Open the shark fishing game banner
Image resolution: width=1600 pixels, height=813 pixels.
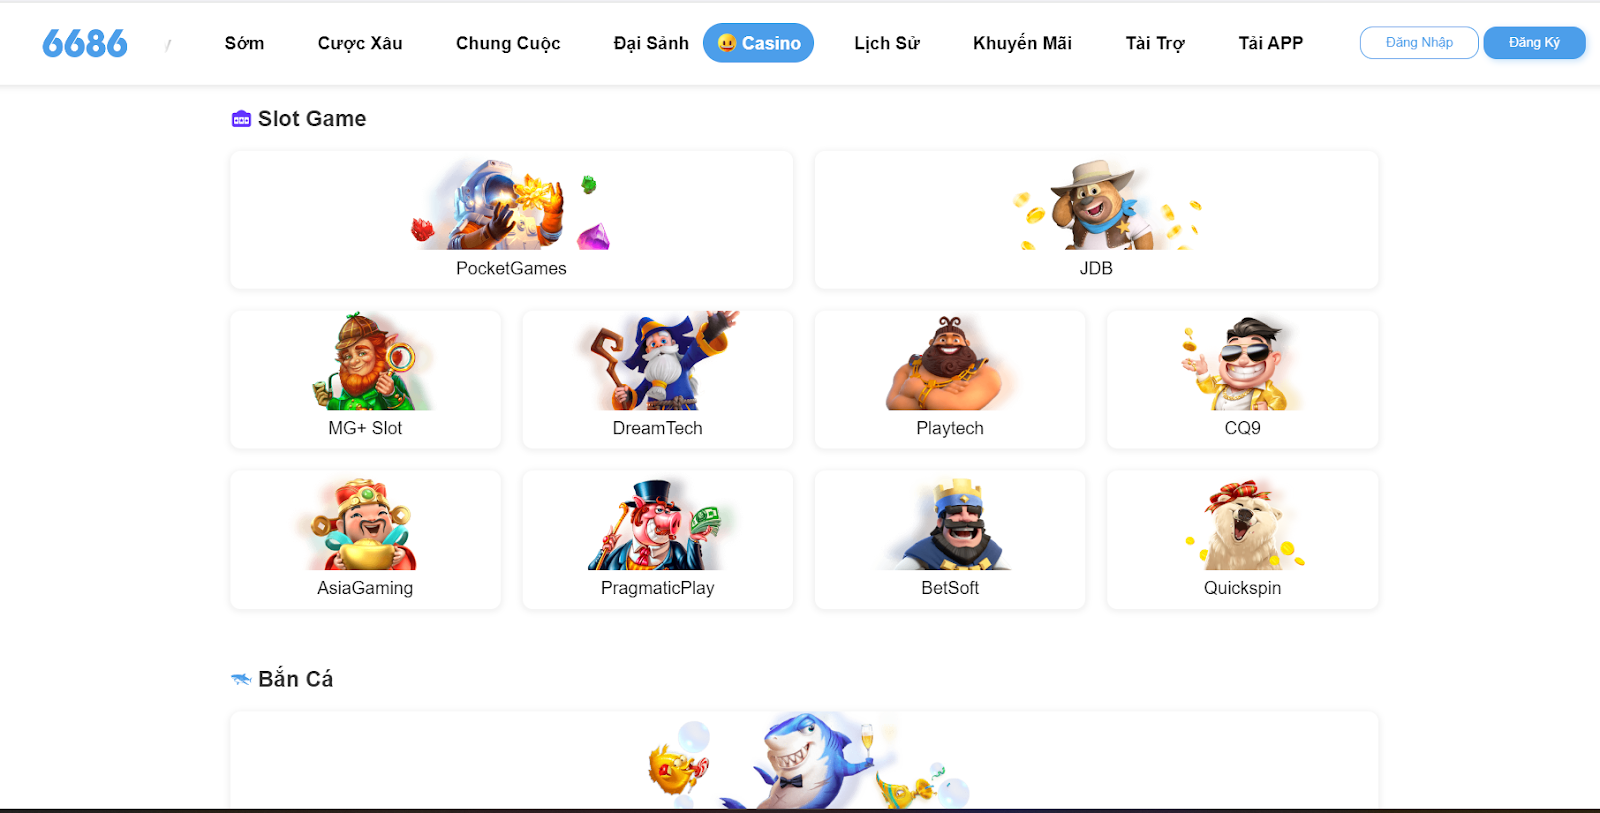(x=804, y=760)
